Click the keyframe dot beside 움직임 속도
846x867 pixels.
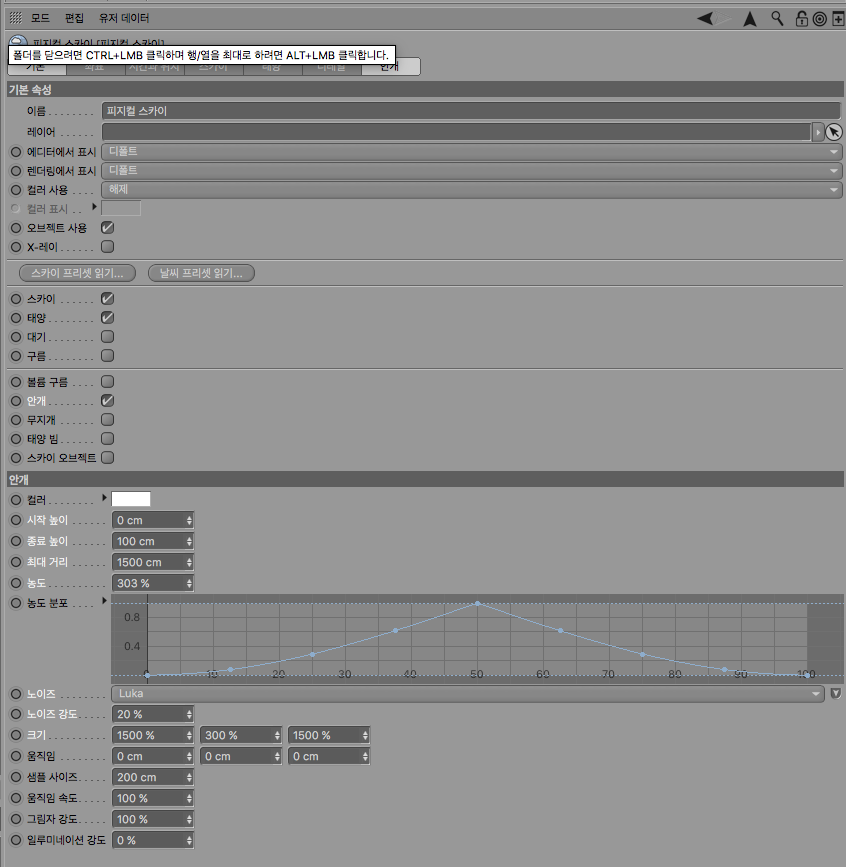16,798
